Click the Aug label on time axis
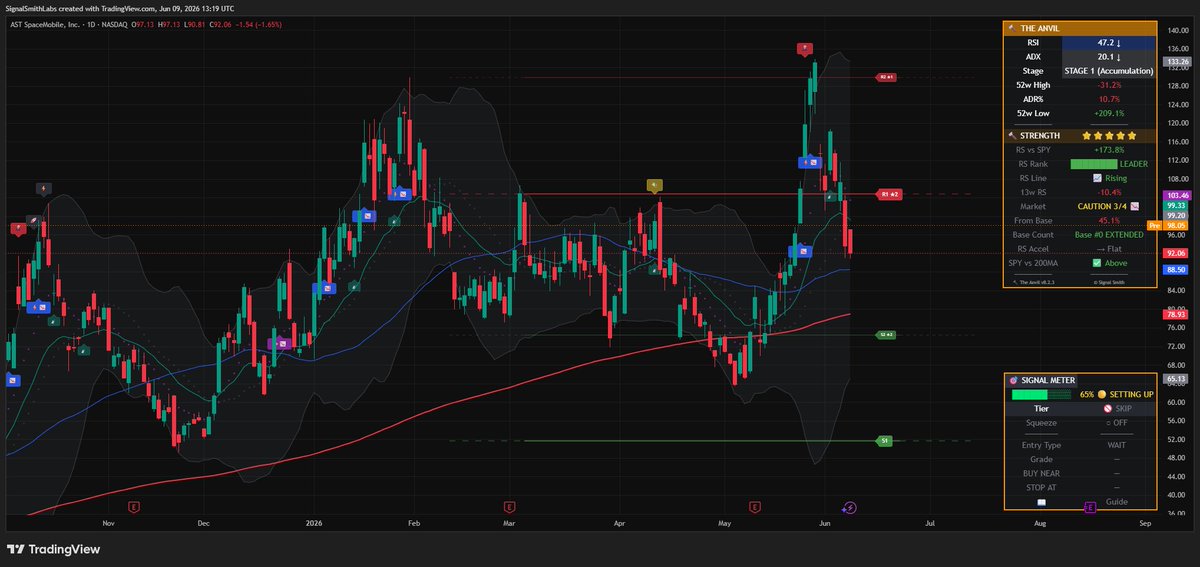1200x567 pixels. (x=1041, y=522)
